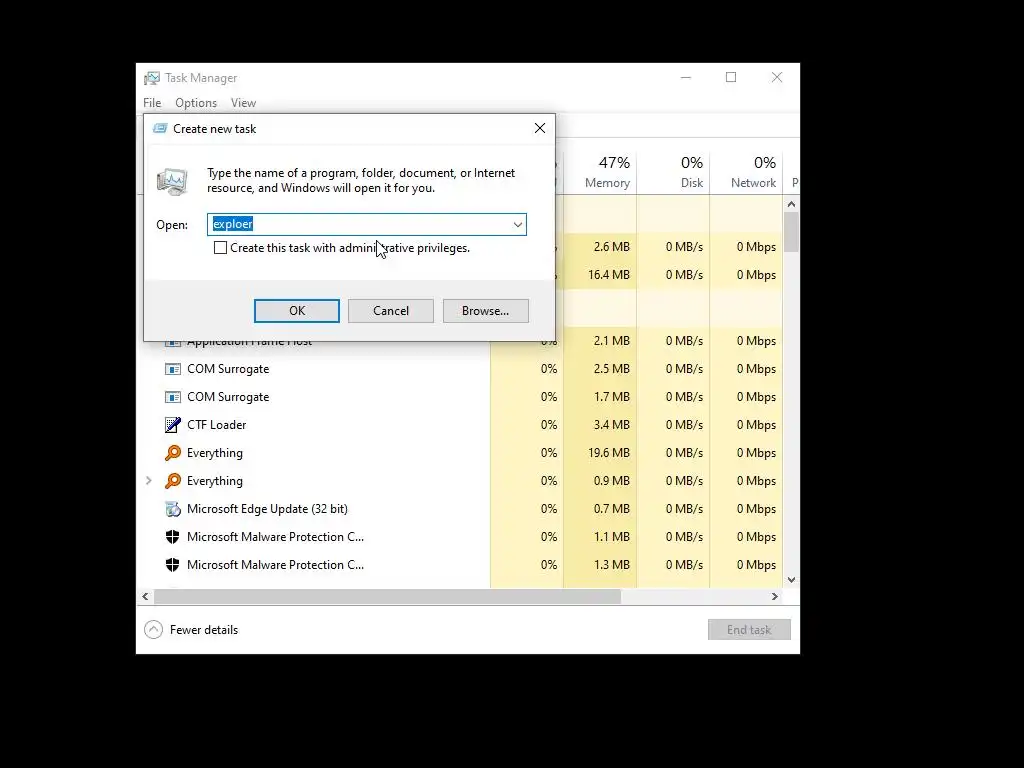Open the View menu
This screenshot has width=1024, height=768.
coord(243,103)
